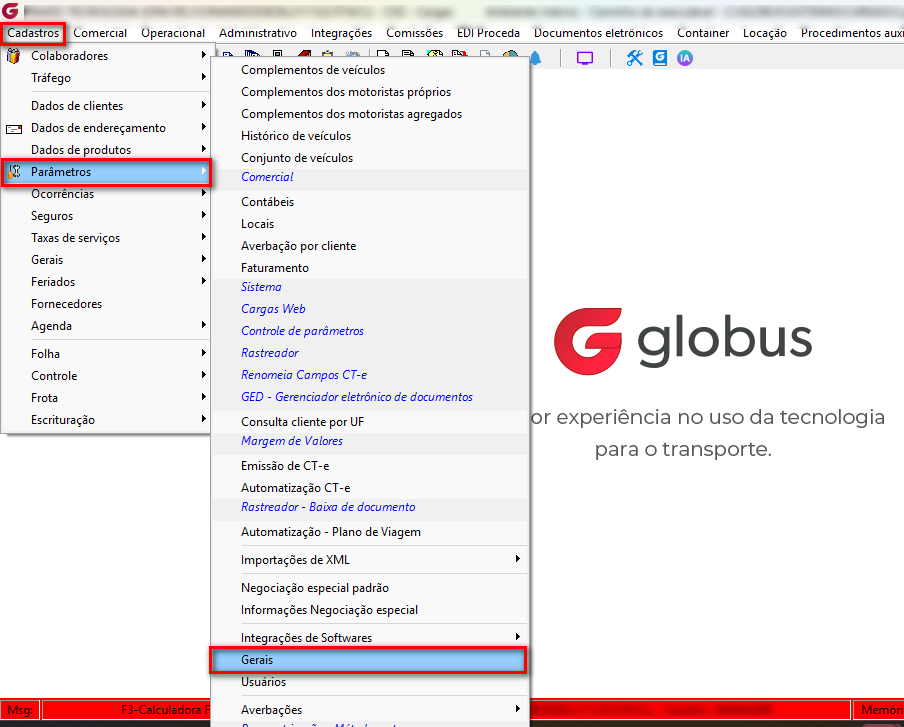Click the Parâmetros tools icon
Screen dimensions: 904x727
pyautogui.click(x=14, y=172)
